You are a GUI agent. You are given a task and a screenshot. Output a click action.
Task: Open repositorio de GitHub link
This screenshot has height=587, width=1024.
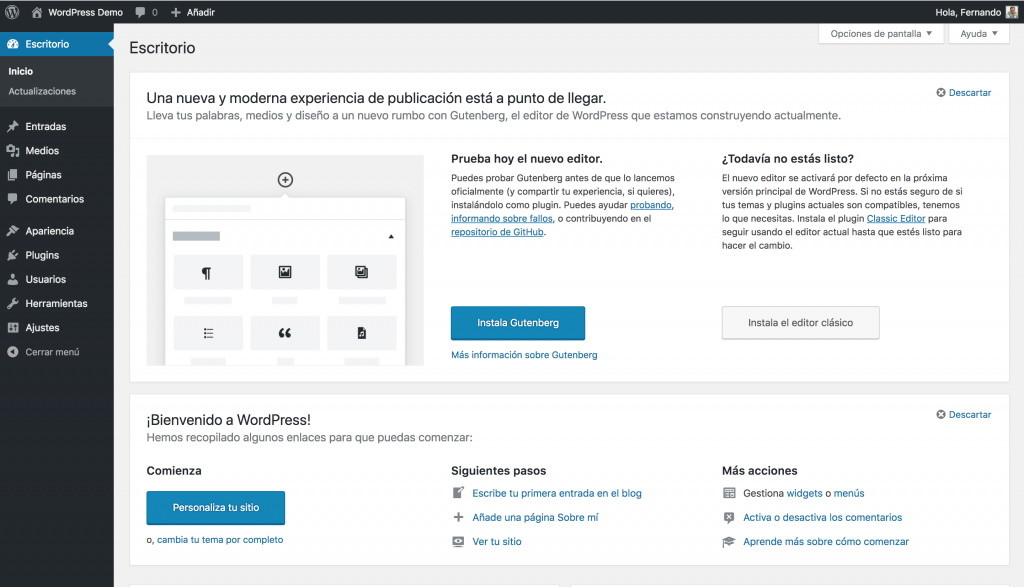[497, 232]
